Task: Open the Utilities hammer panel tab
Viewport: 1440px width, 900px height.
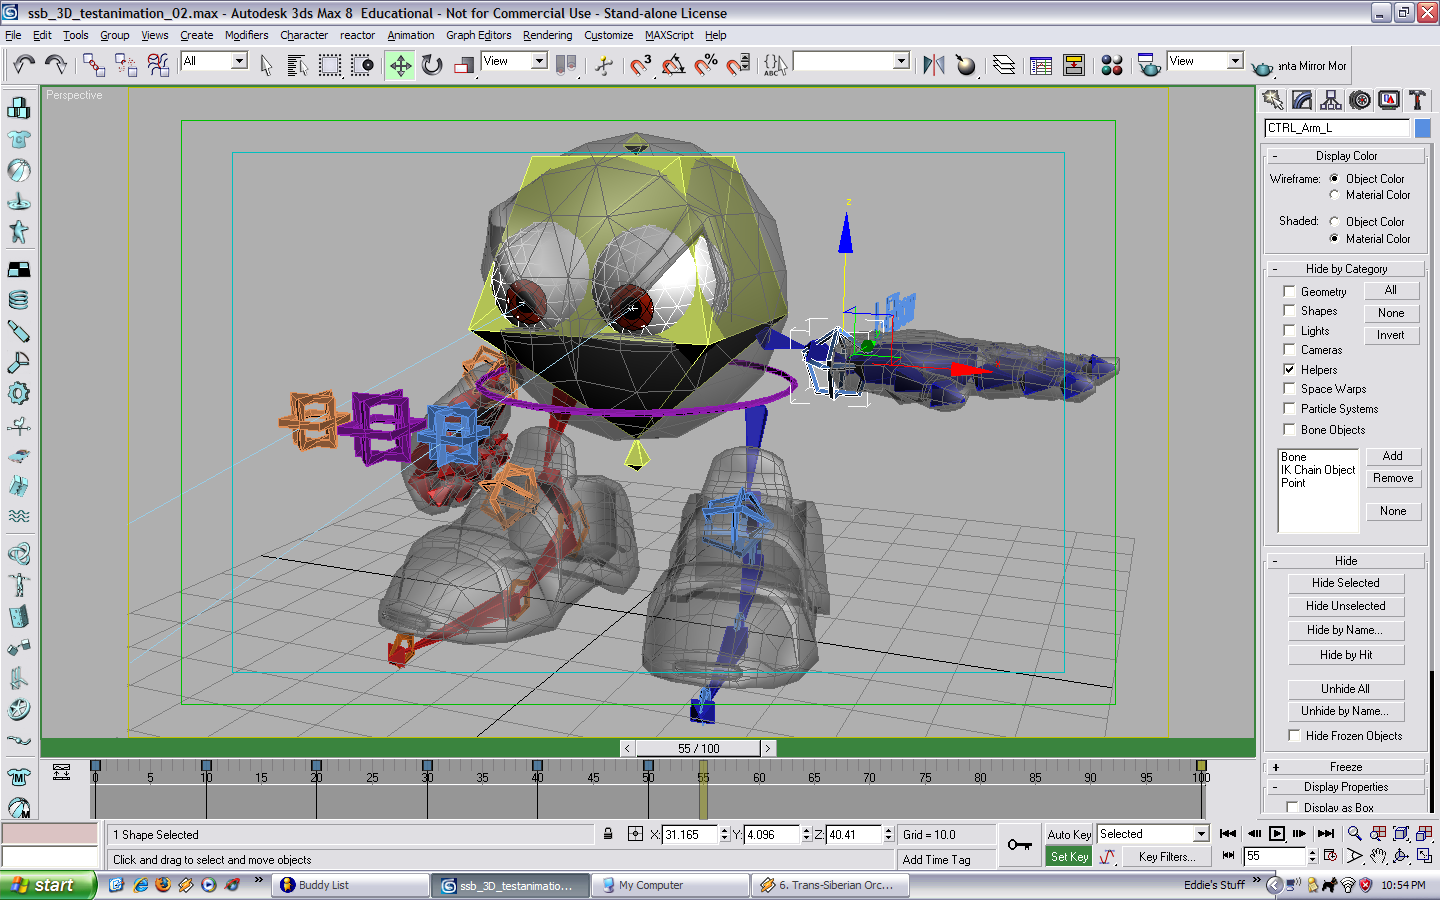Action: coord(1417,100)
